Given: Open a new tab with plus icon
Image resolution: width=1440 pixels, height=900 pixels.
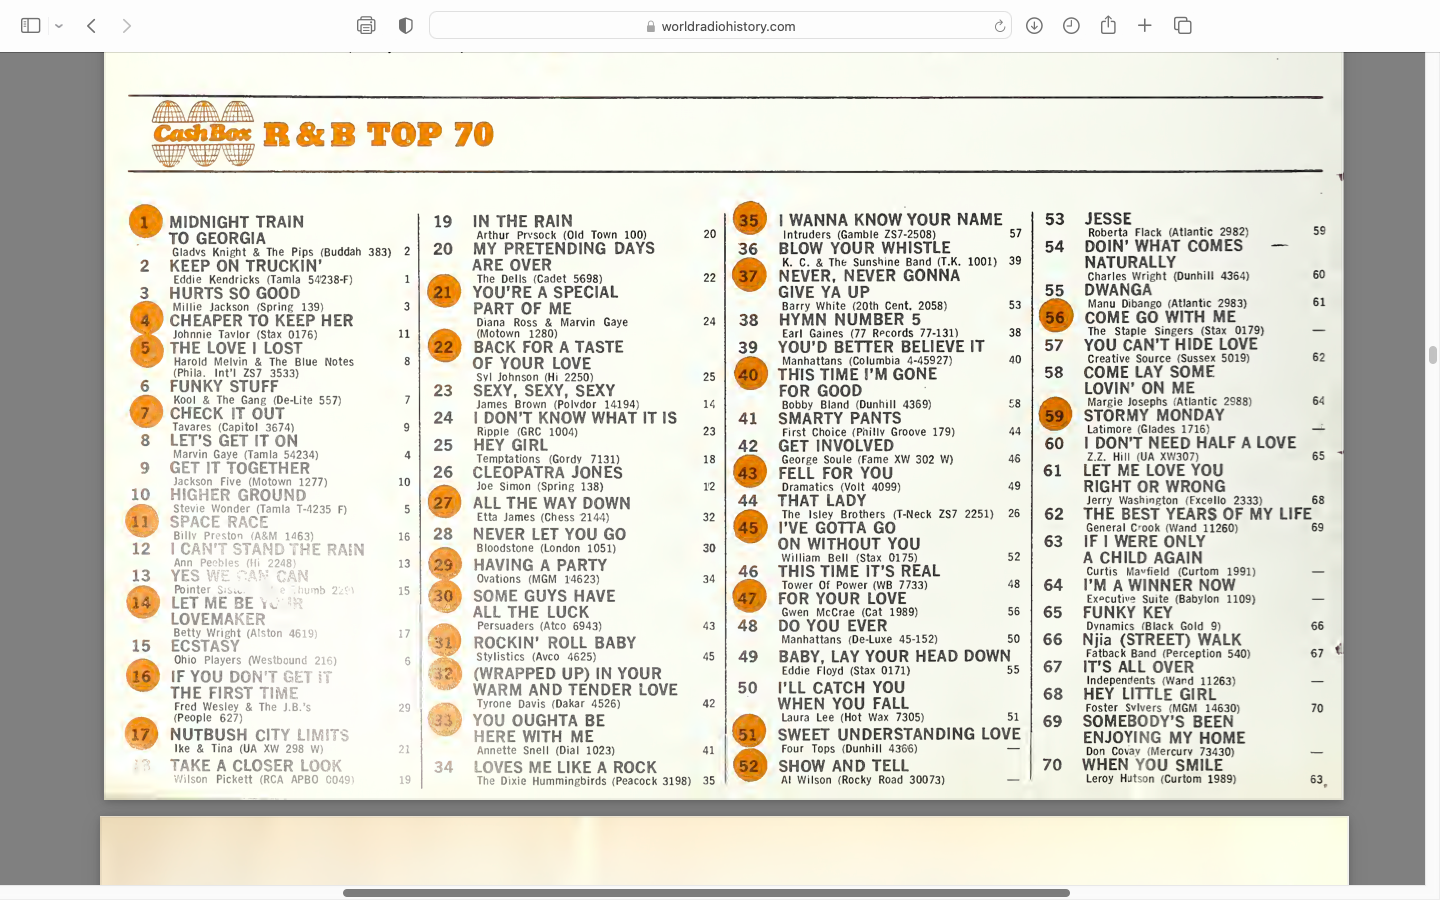Looking at the screenshot, I should coord(1145,26).
